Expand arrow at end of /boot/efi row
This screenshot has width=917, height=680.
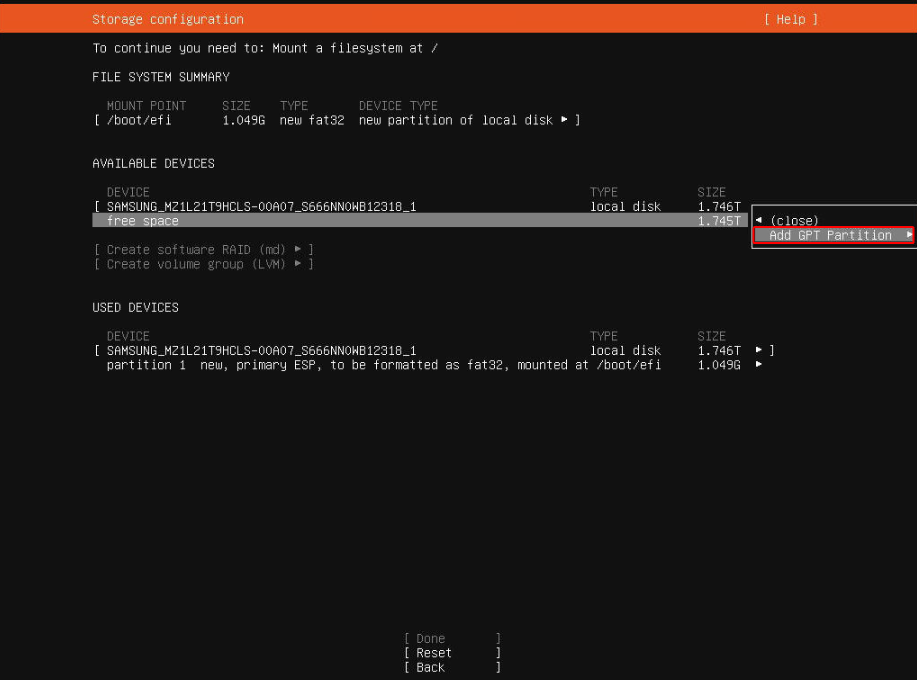click(x=565, y=120)
